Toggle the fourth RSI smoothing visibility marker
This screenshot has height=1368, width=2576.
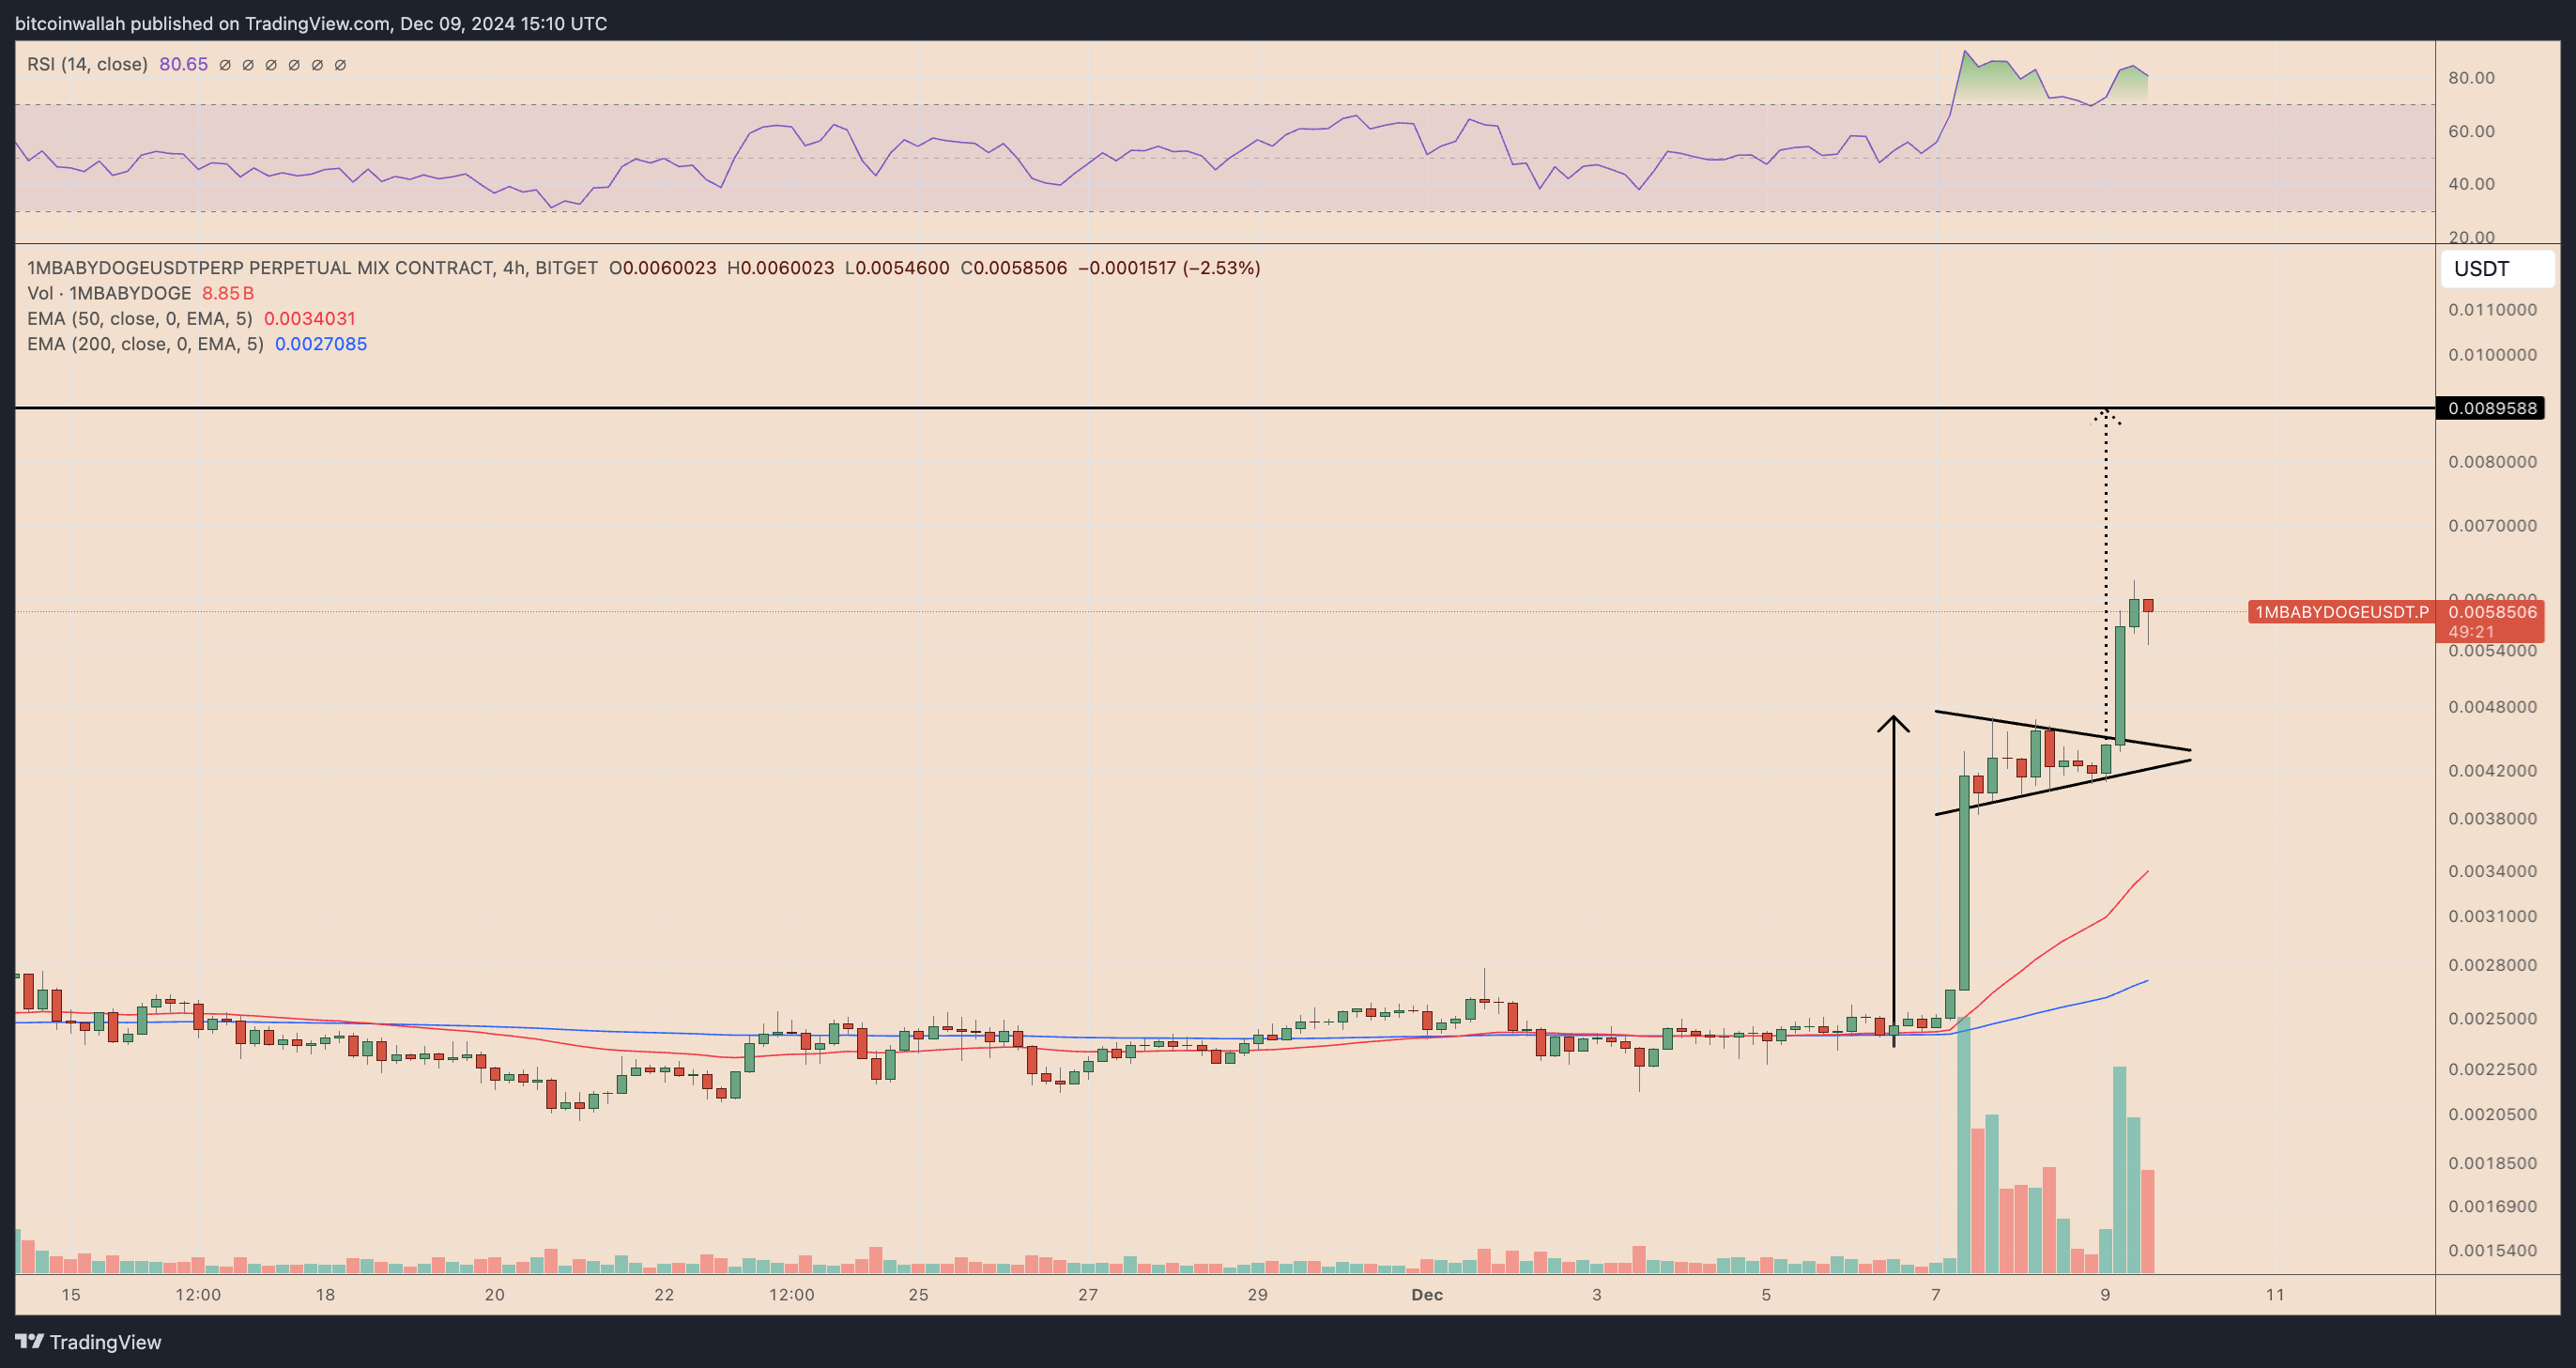tap(293, 65)
